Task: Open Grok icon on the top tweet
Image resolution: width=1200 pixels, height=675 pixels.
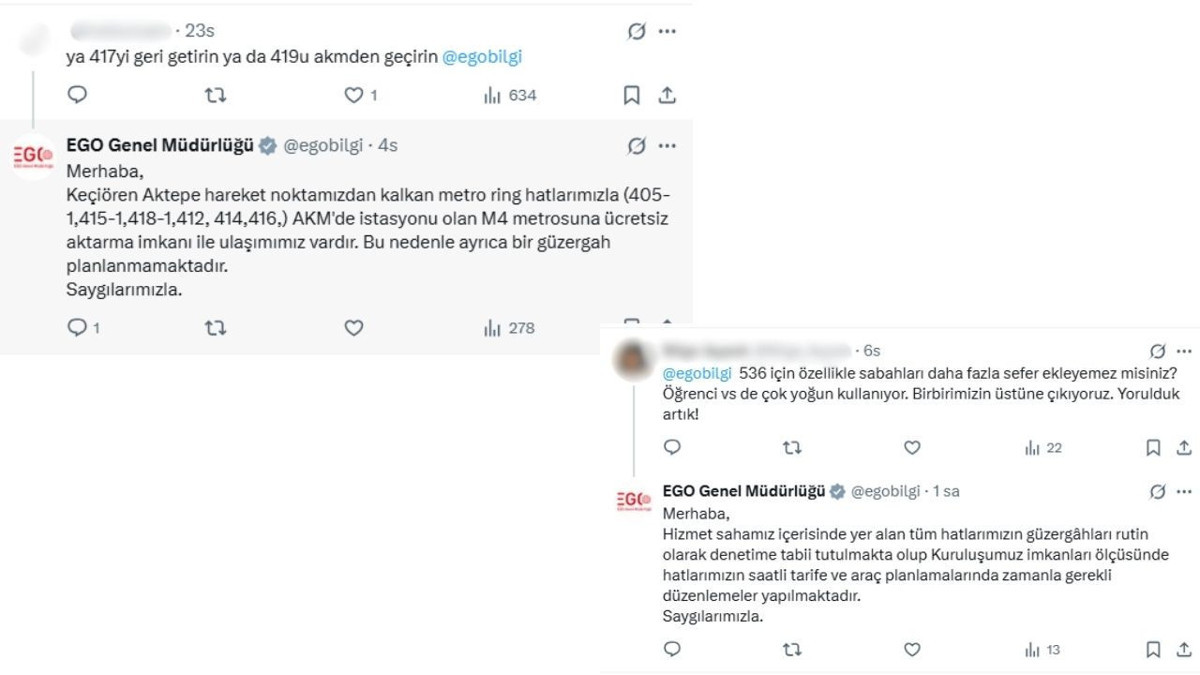Action: 636,31
